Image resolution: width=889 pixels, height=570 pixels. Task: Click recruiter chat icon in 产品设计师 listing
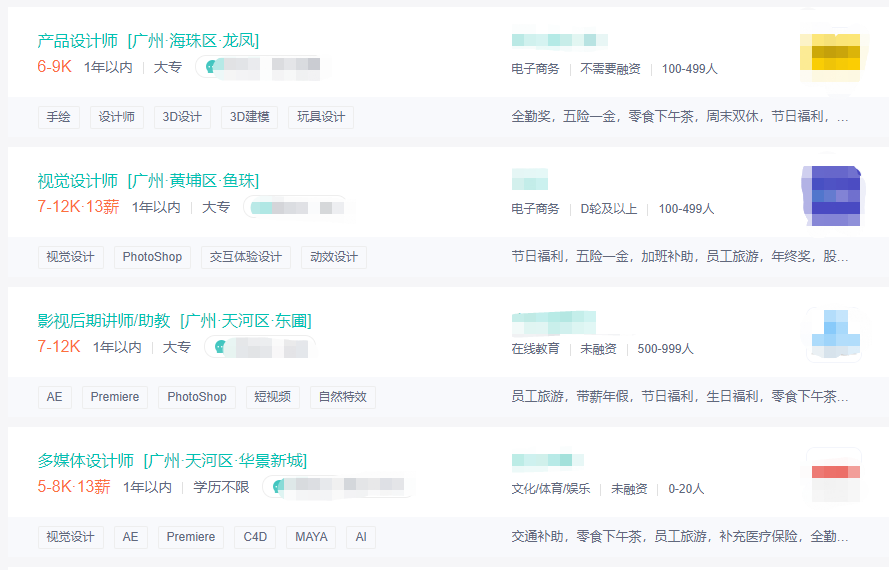(x=209, y=68)
